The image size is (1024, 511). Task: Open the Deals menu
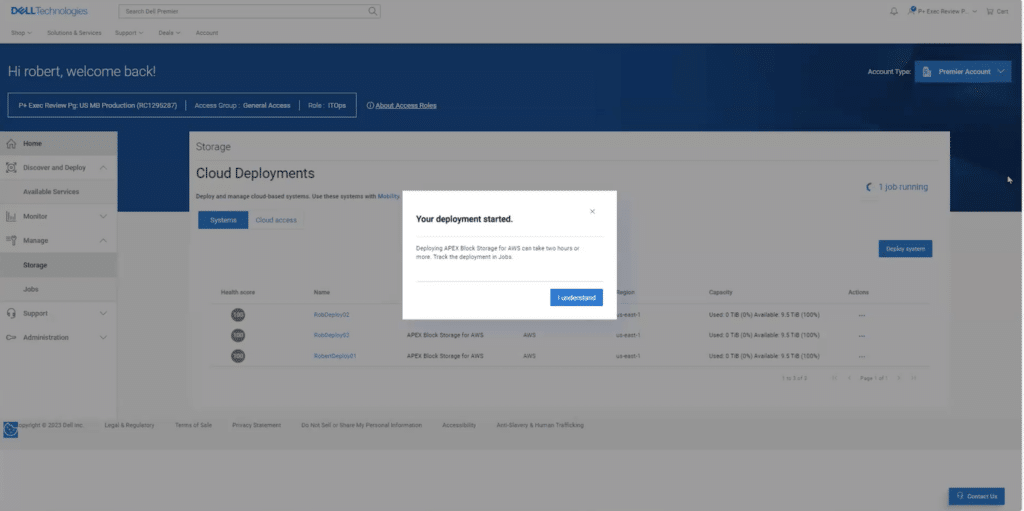click(x=169, y=33)
